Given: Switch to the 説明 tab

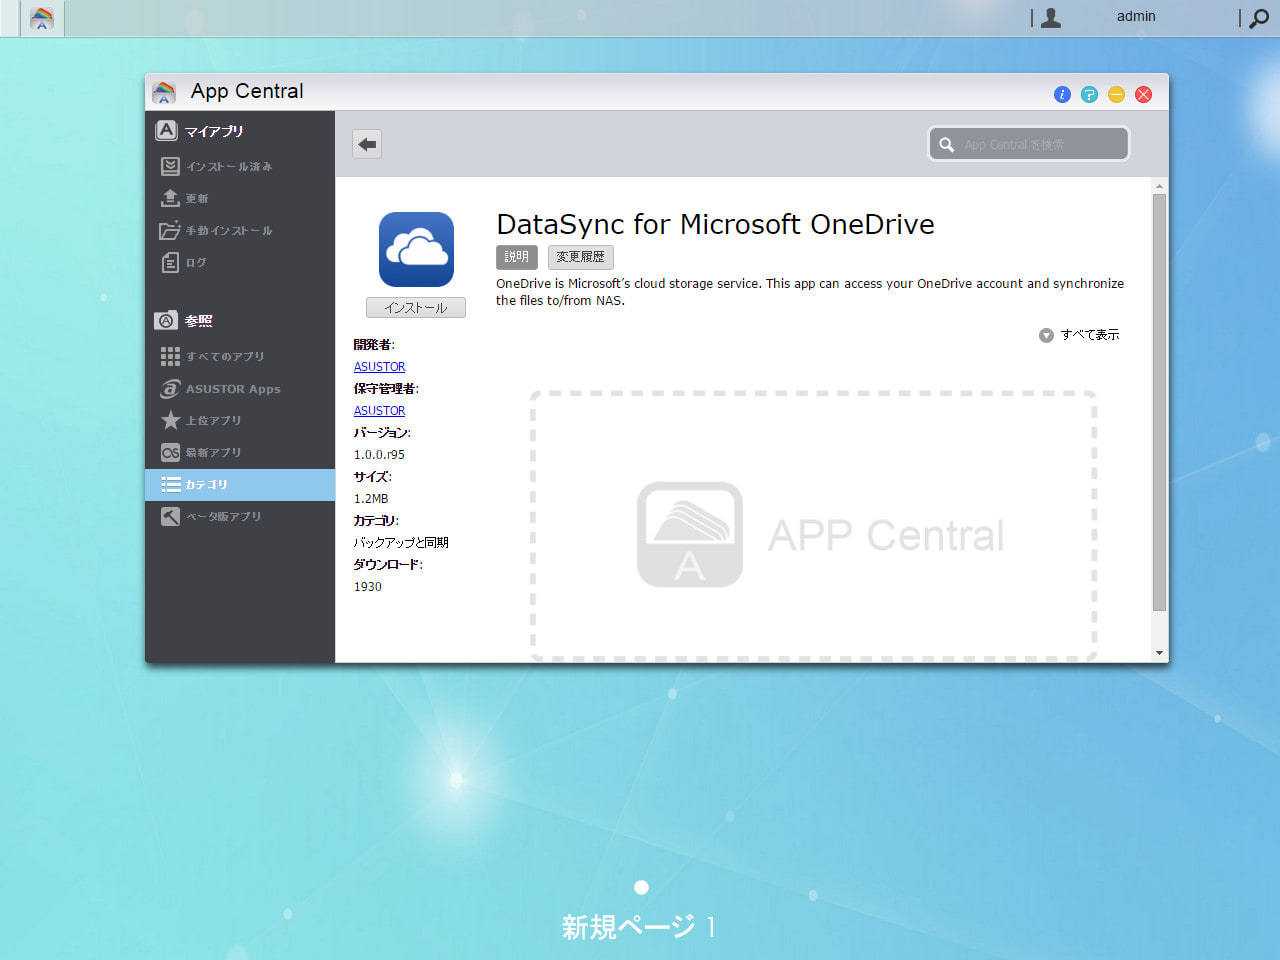Looking at the screenshot, I should tap(516, 257).
